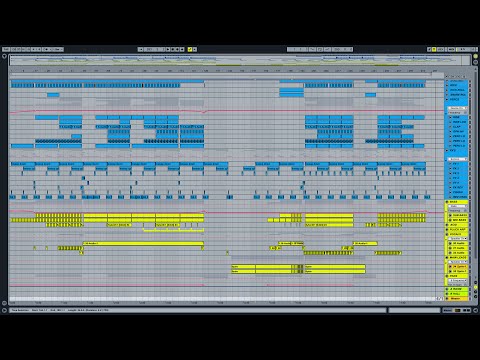Unfold the FX 1 track
The height and width of the screenshot is (360, 480).
(450, 164)
